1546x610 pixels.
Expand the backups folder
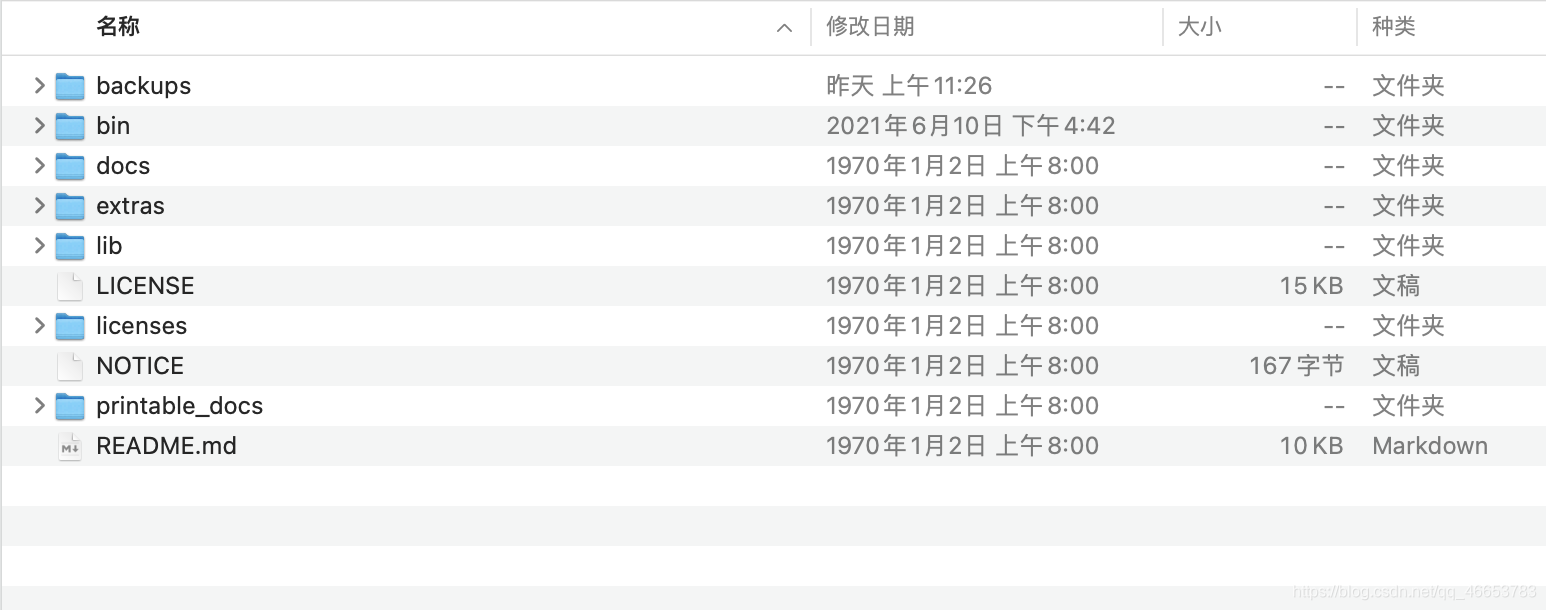(x=39, y=86)
